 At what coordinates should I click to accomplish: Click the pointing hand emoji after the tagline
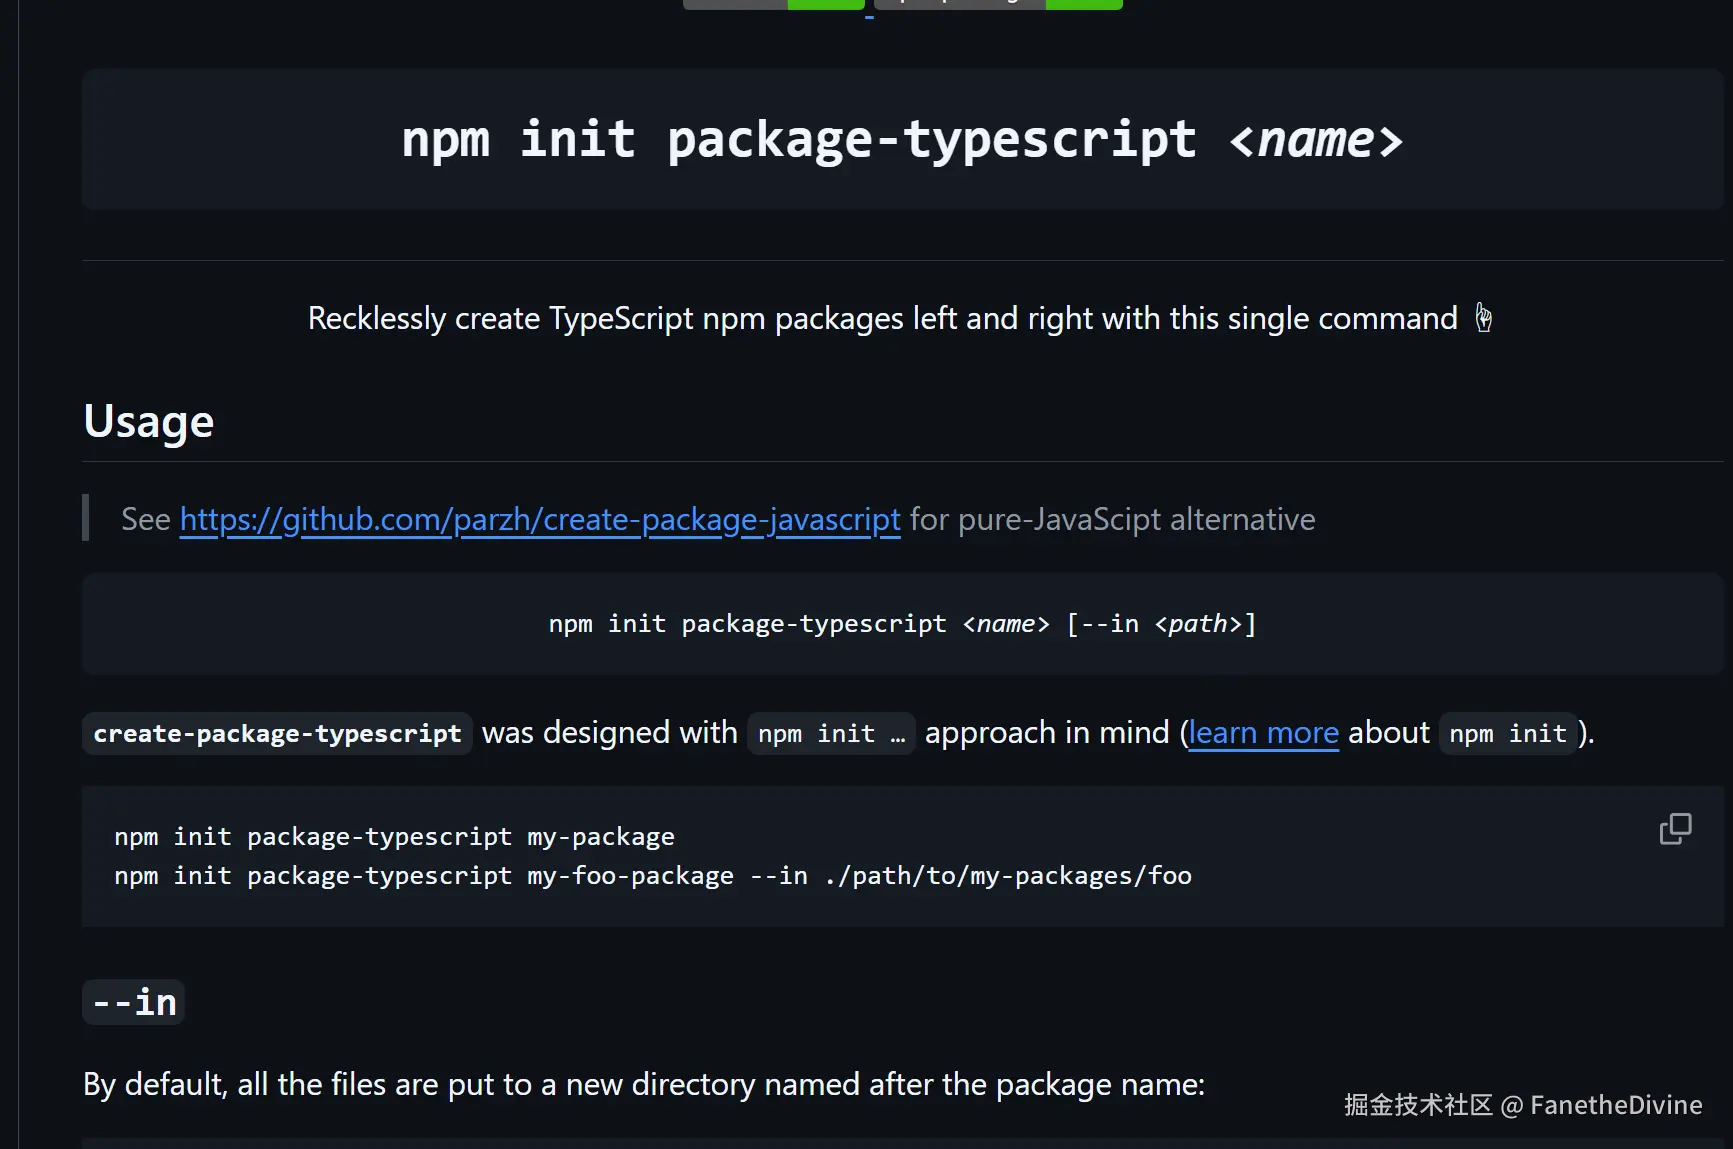click(1484, 318)
